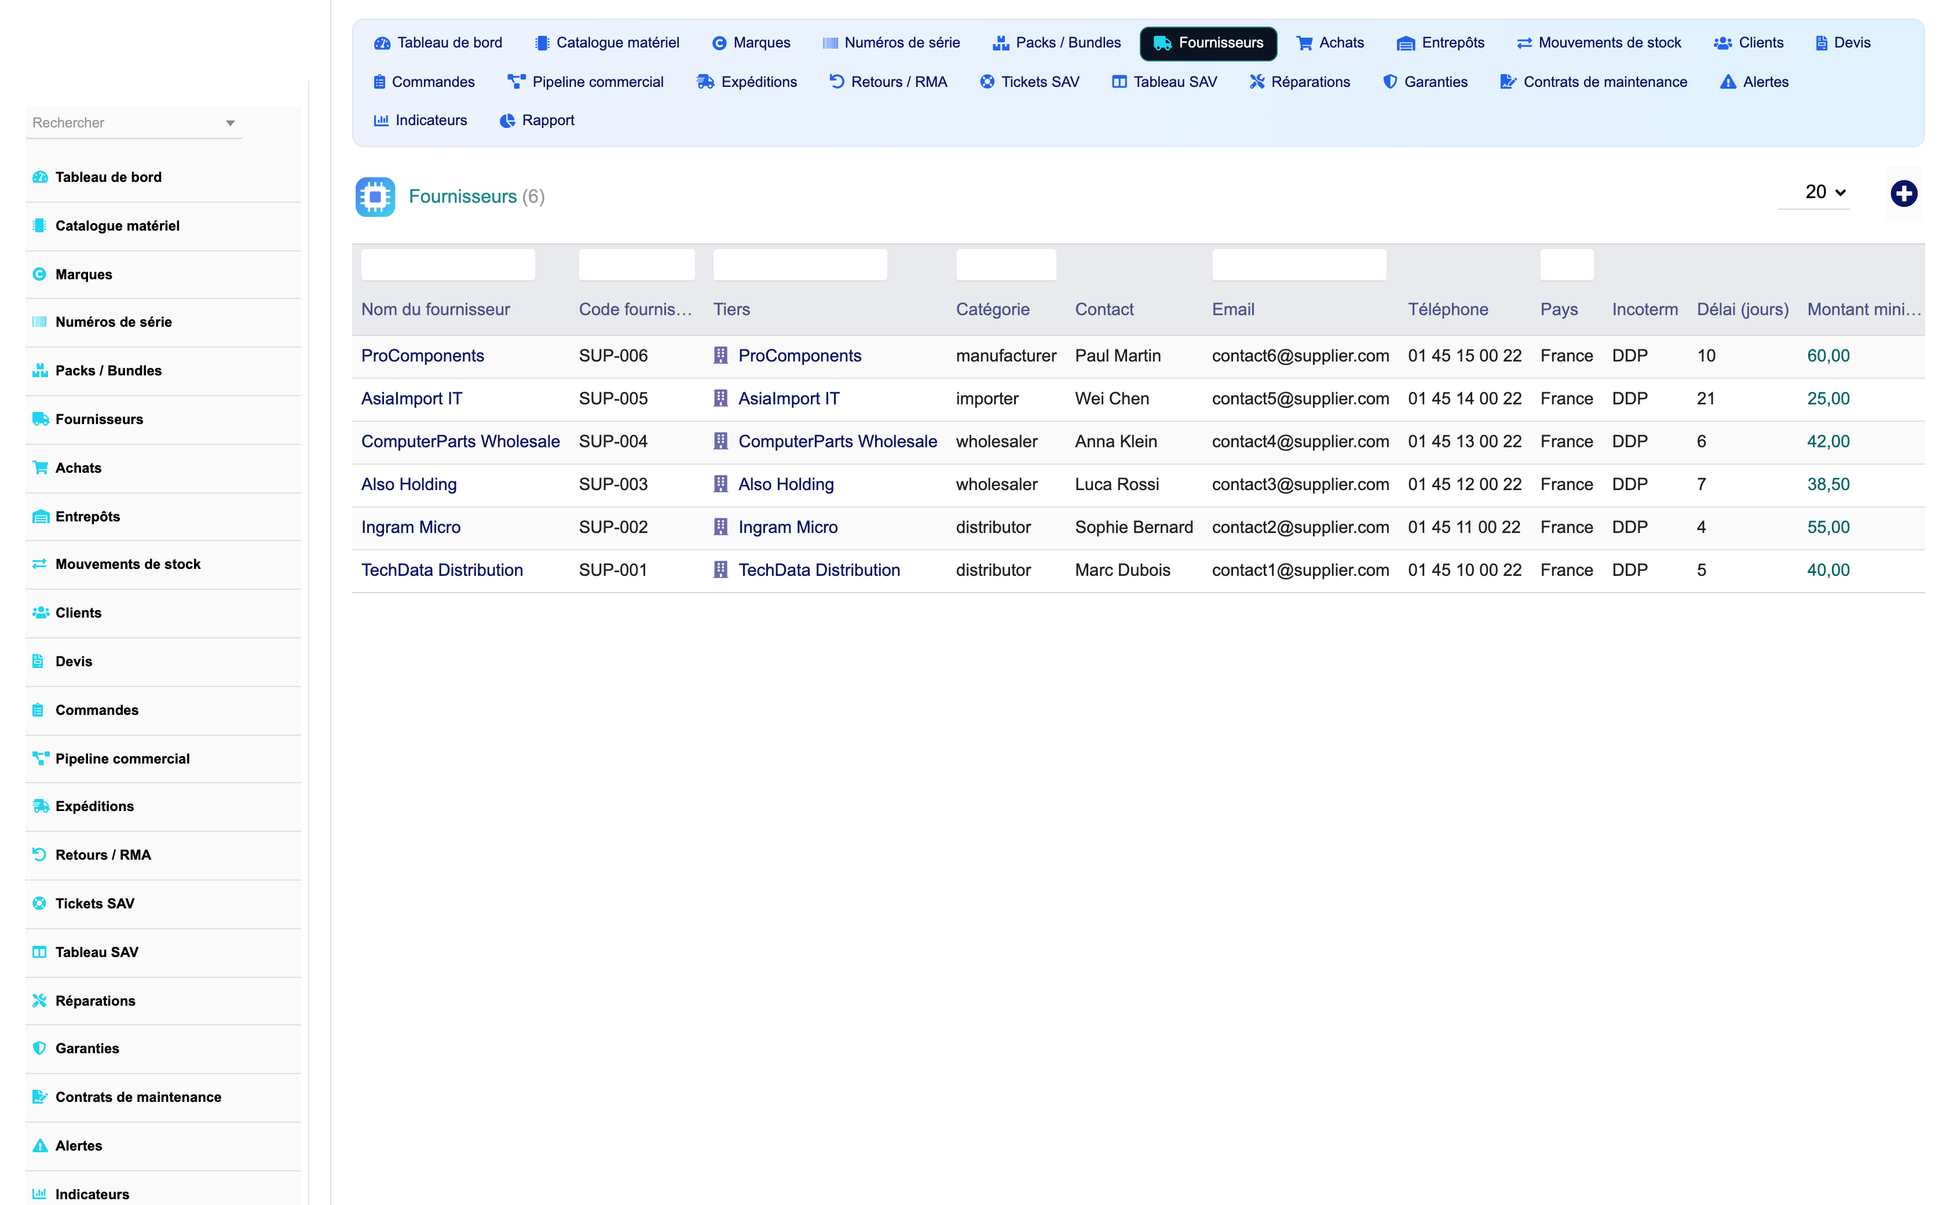Go to the Achats top tab
This screenshot has width=1946, height=1205.
pyautogui.click(x=1330, y=43)
